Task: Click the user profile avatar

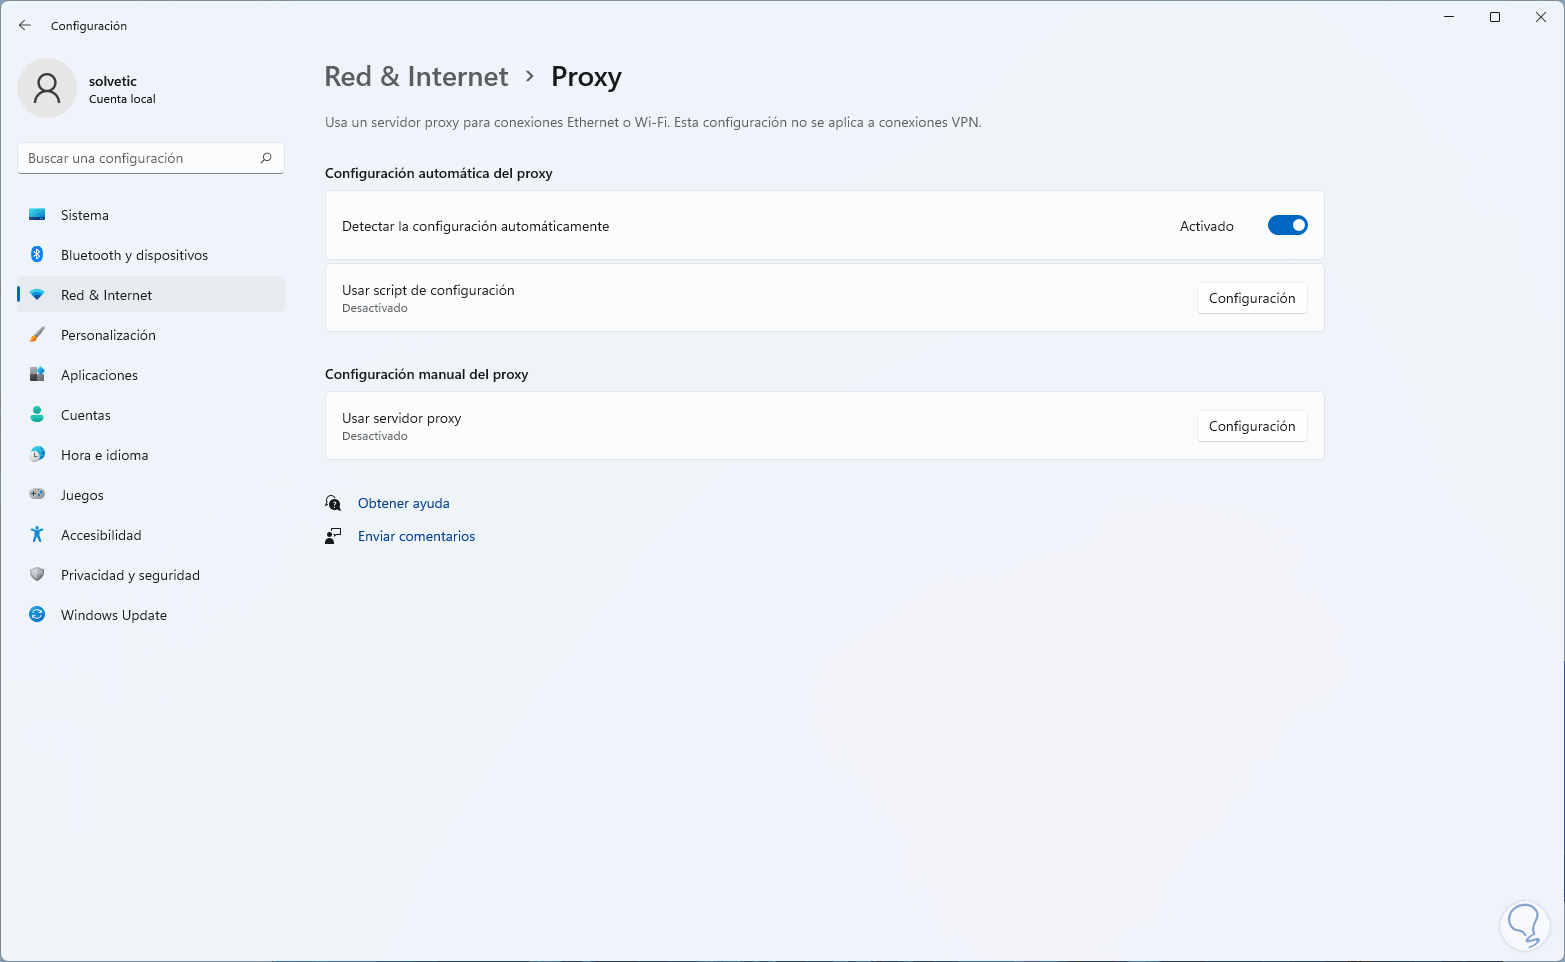Action: [47, 88]
